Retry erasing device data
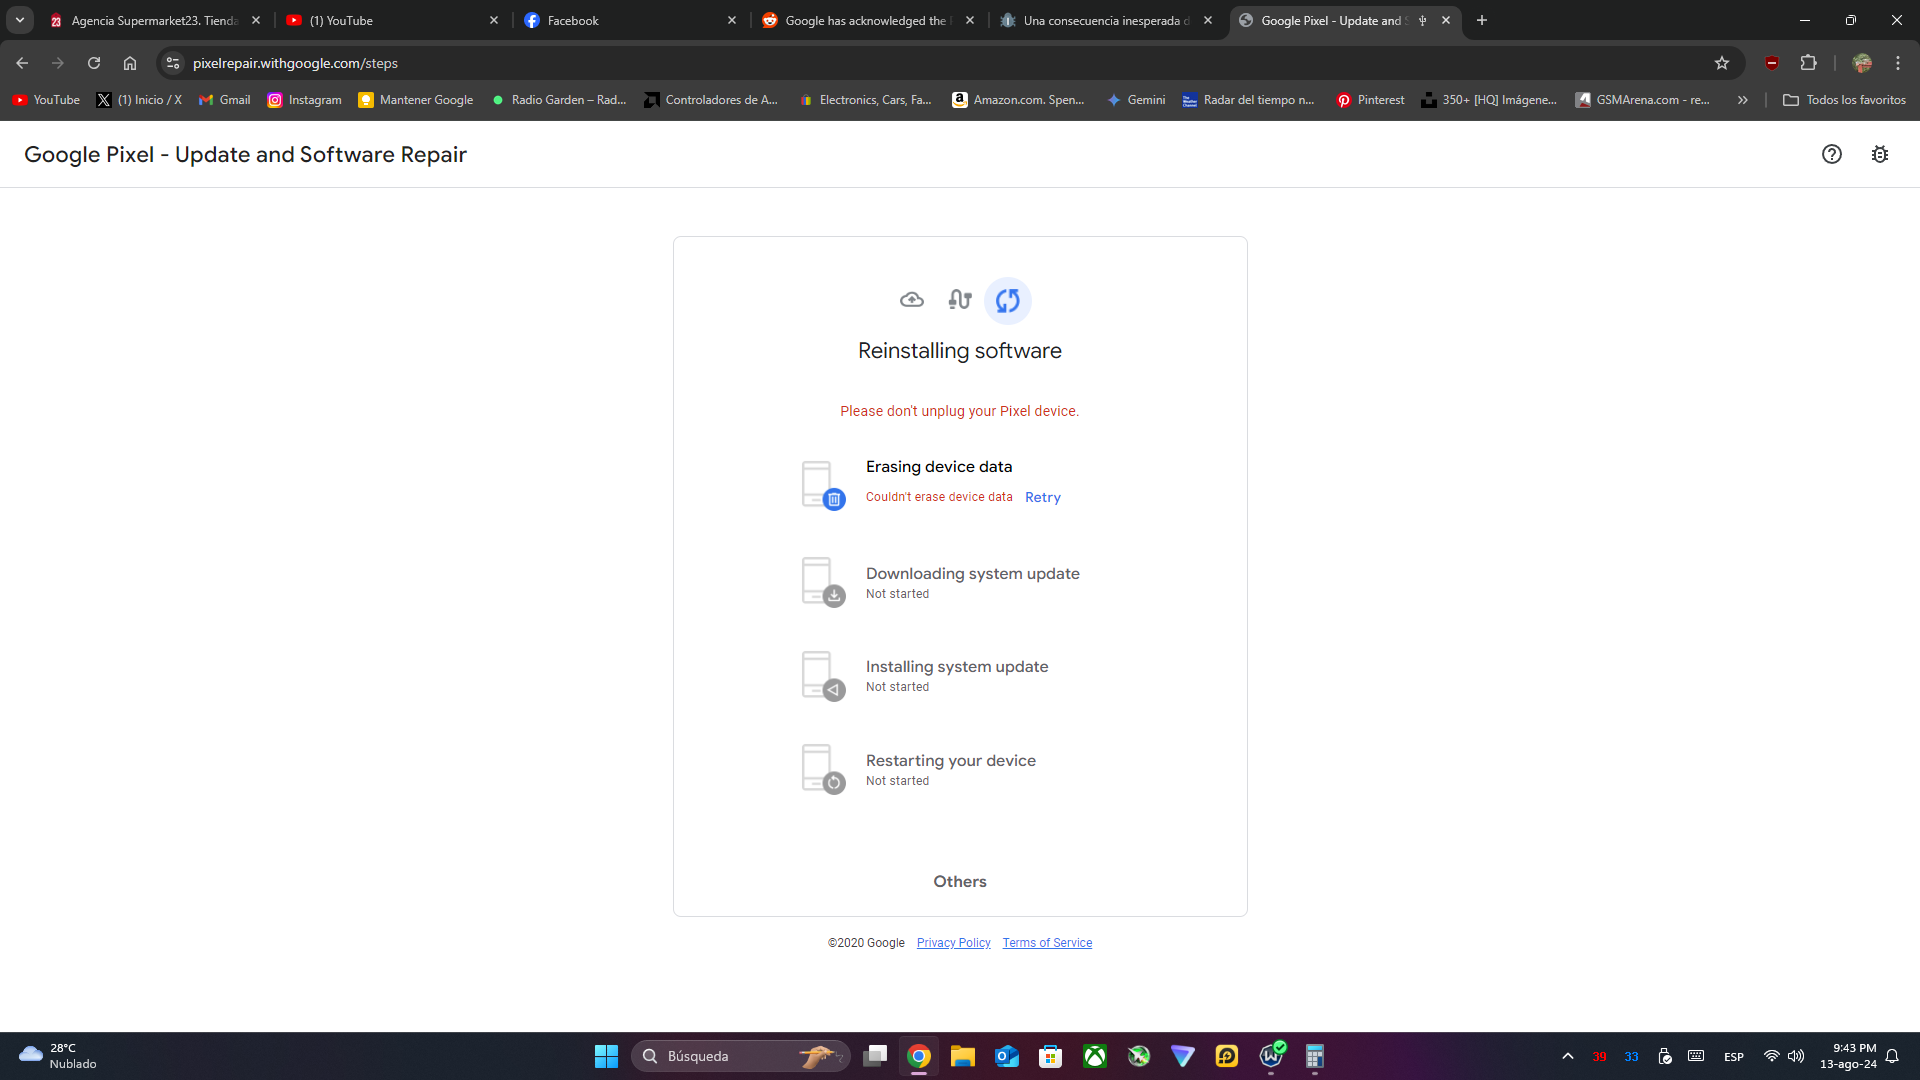 (1042, 497)
